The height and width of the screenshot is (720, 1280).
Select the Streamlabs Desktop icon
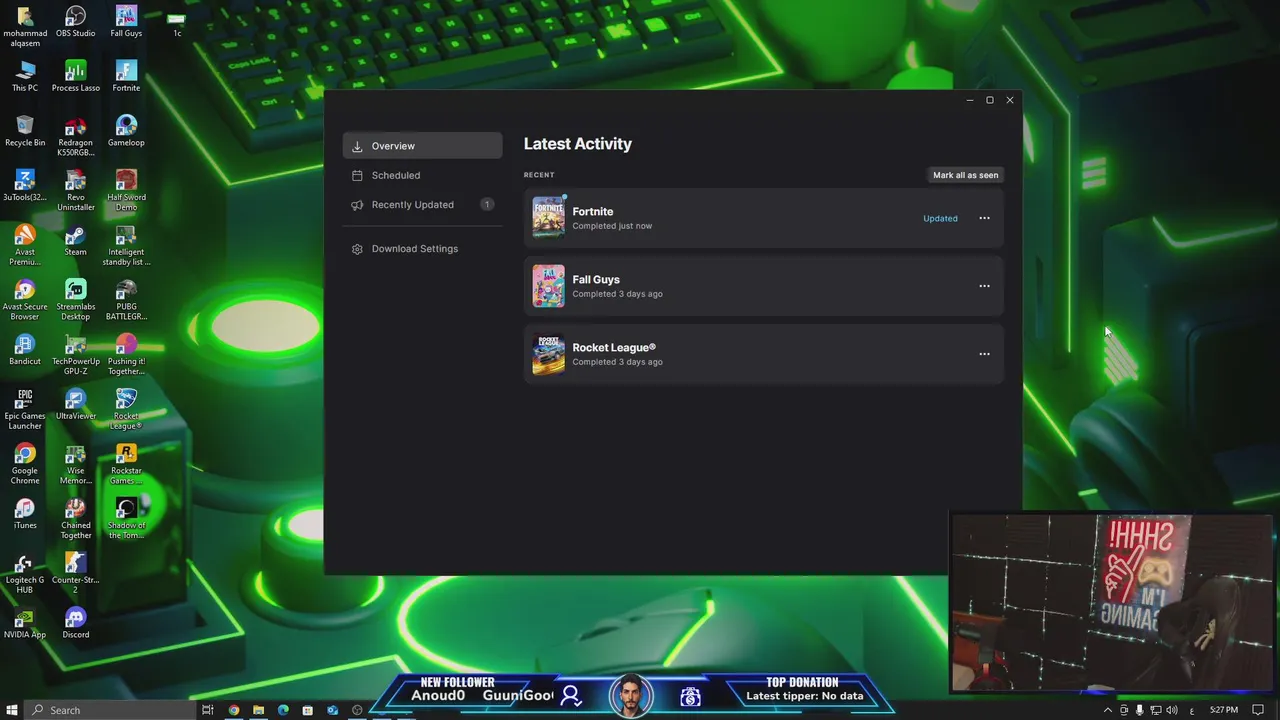point(75,301)
